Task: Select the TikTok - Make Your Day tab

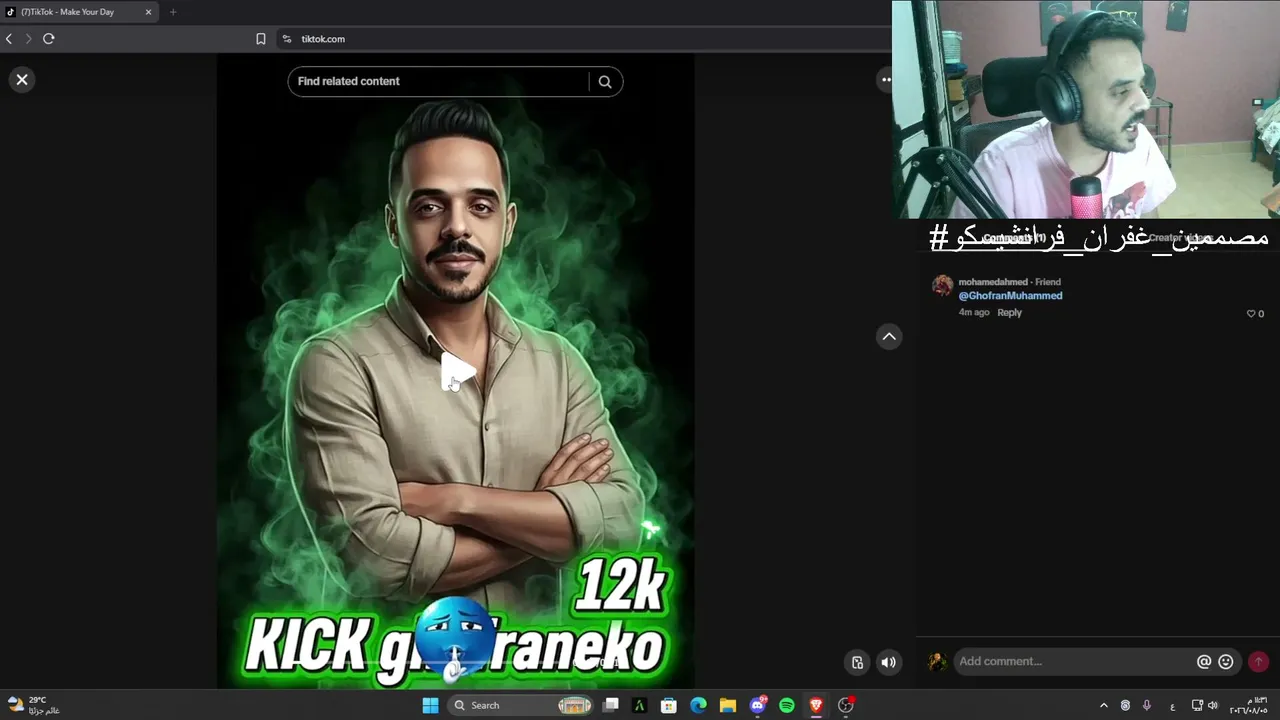Action: click(78, 12)
